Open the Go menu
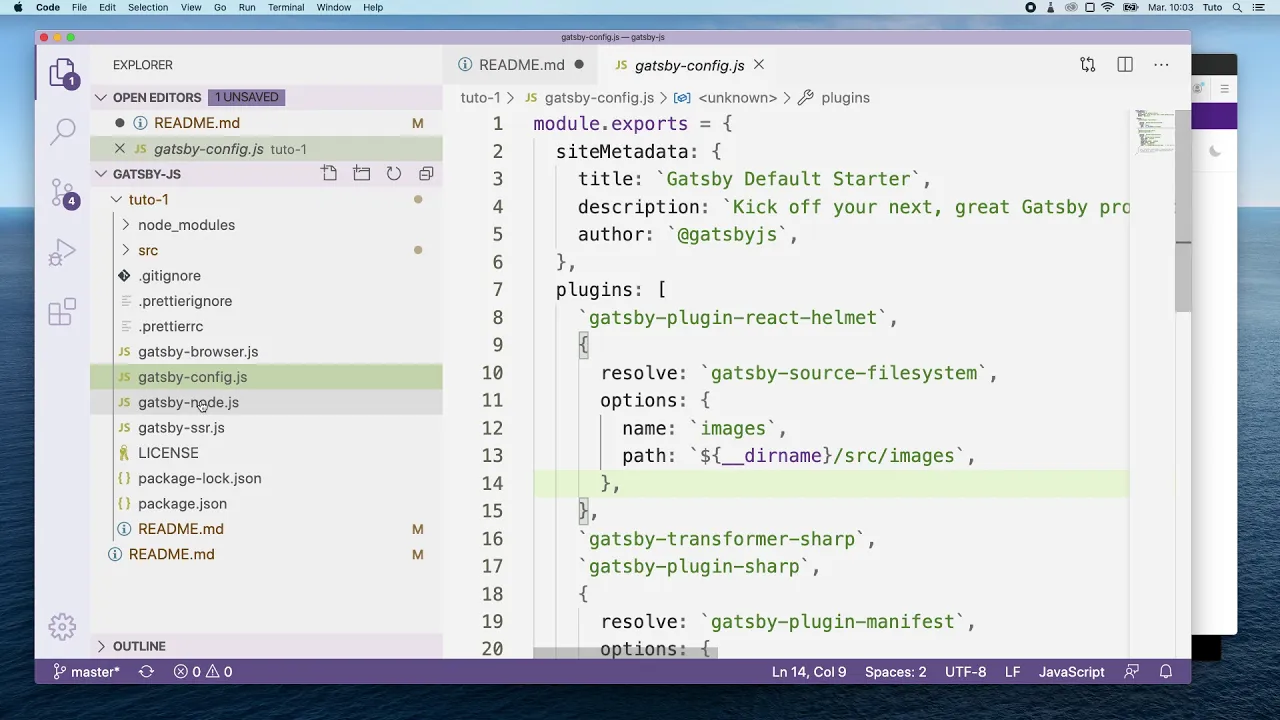The height and width of the screenshot is (720, 1280). point(220,7)
